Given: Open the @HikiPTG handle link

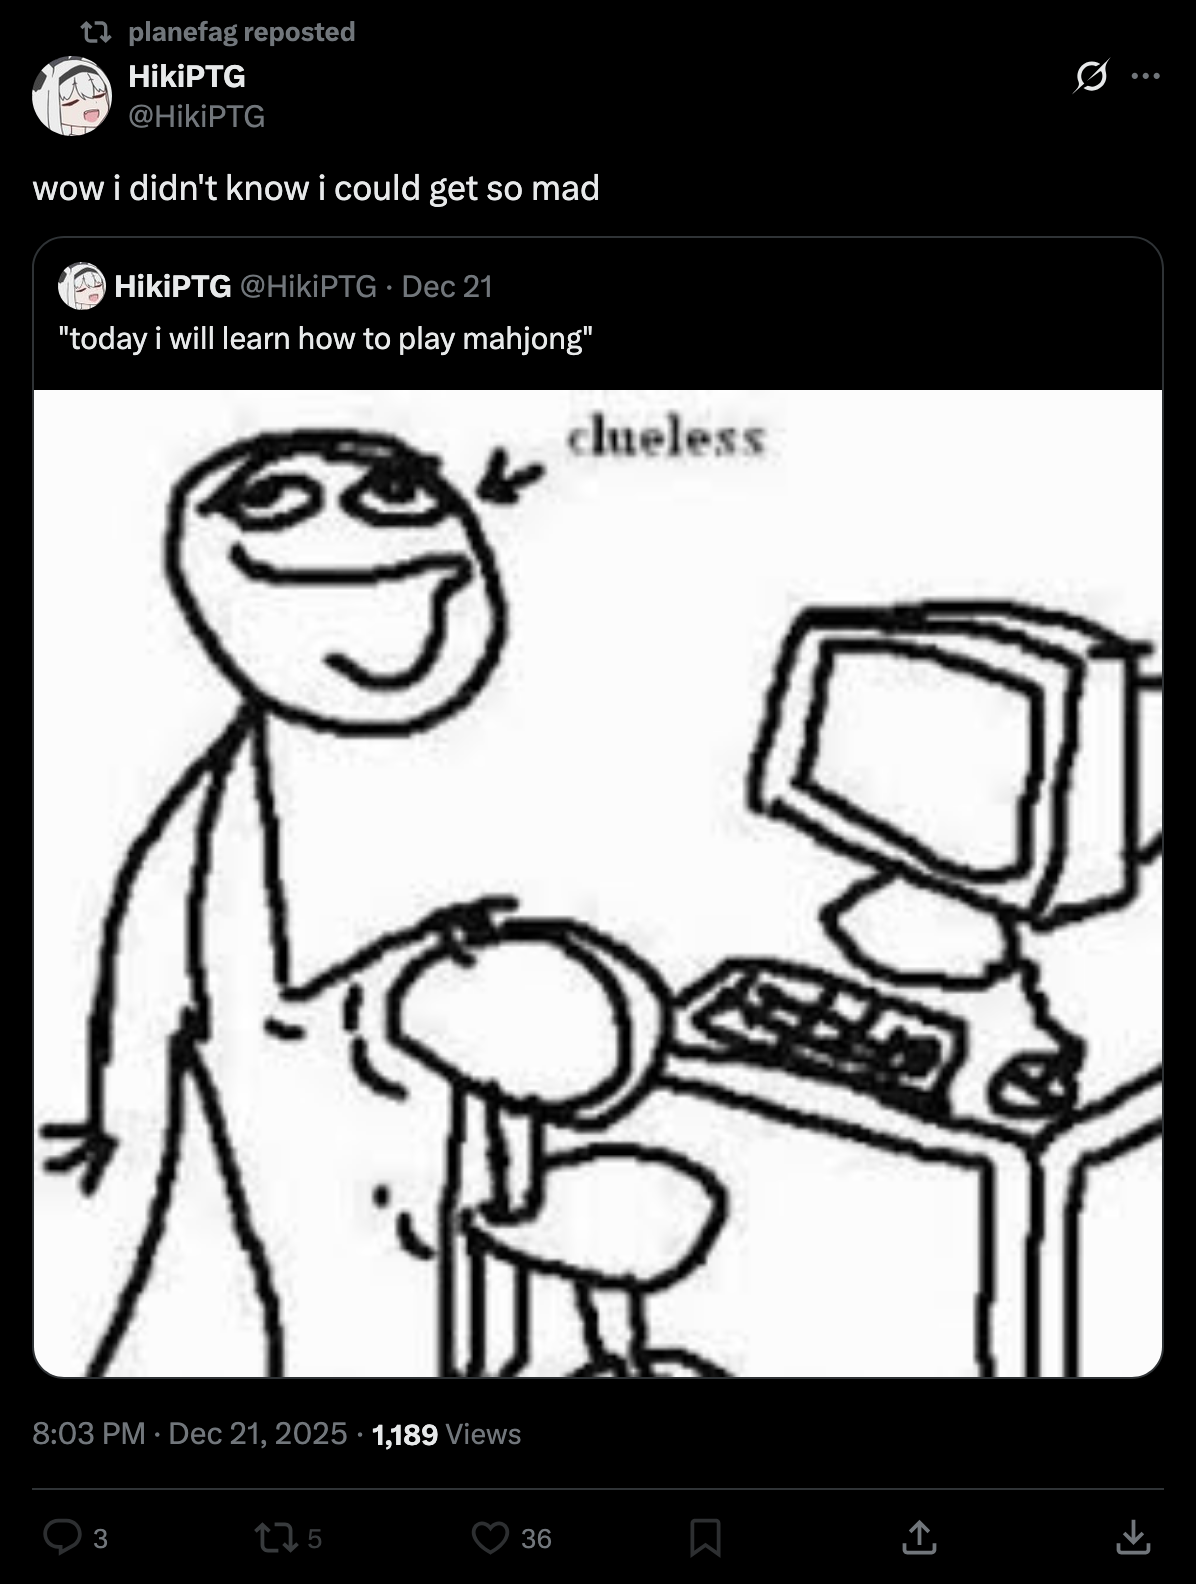Looking at the screenshot, I should pos(197,117).
